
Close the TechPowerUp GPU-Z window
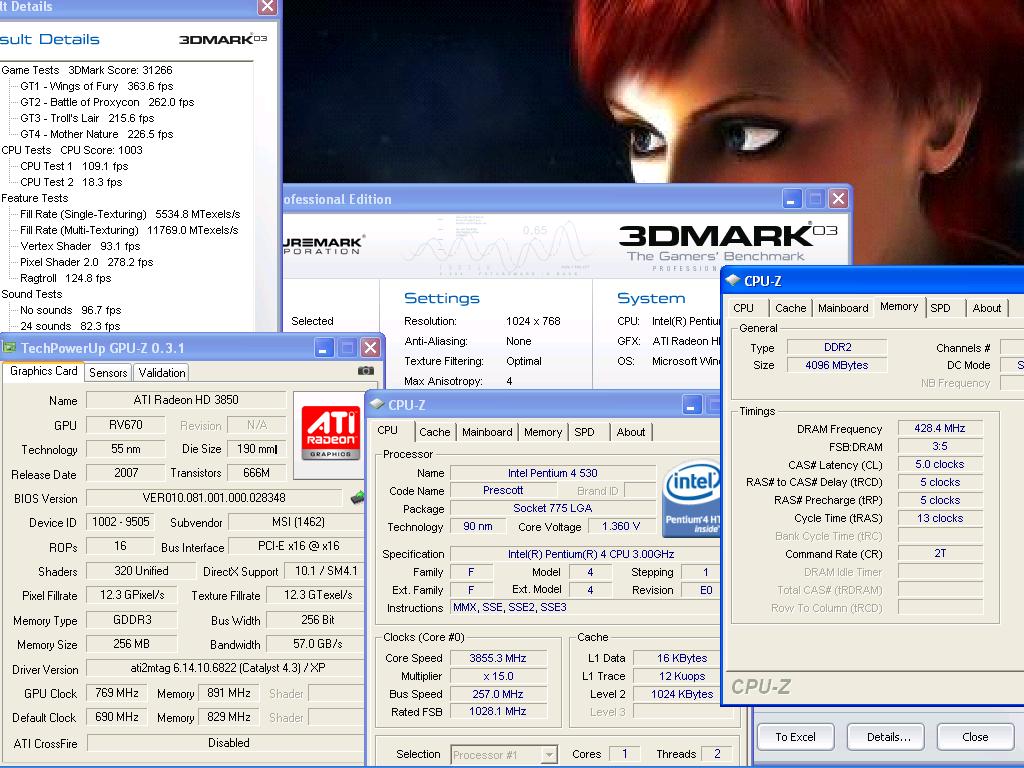coord(370,348)
